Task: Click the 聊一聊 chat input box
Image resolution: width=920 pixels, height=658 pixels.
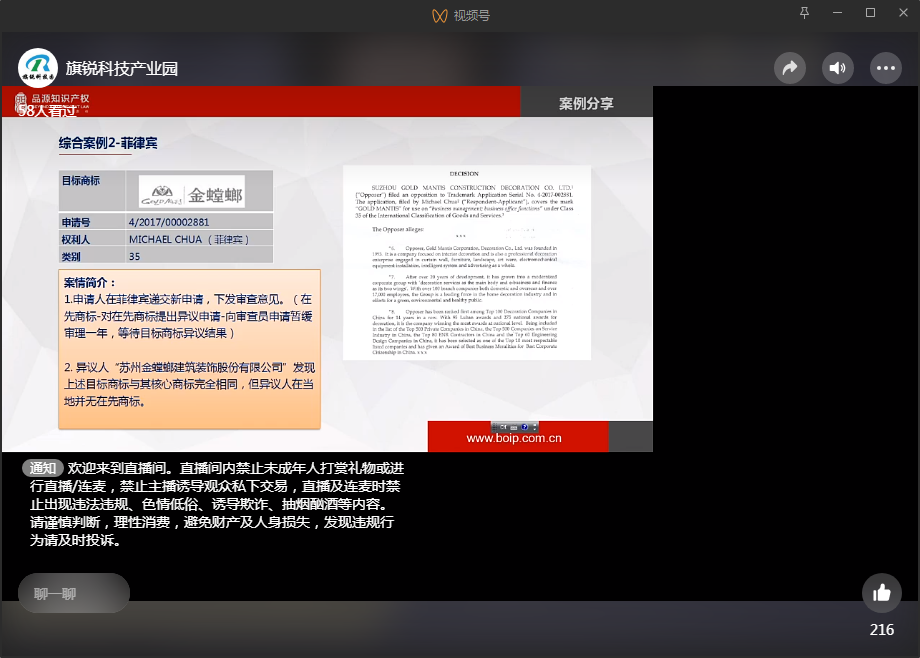Action: click(x=74, y=593)
